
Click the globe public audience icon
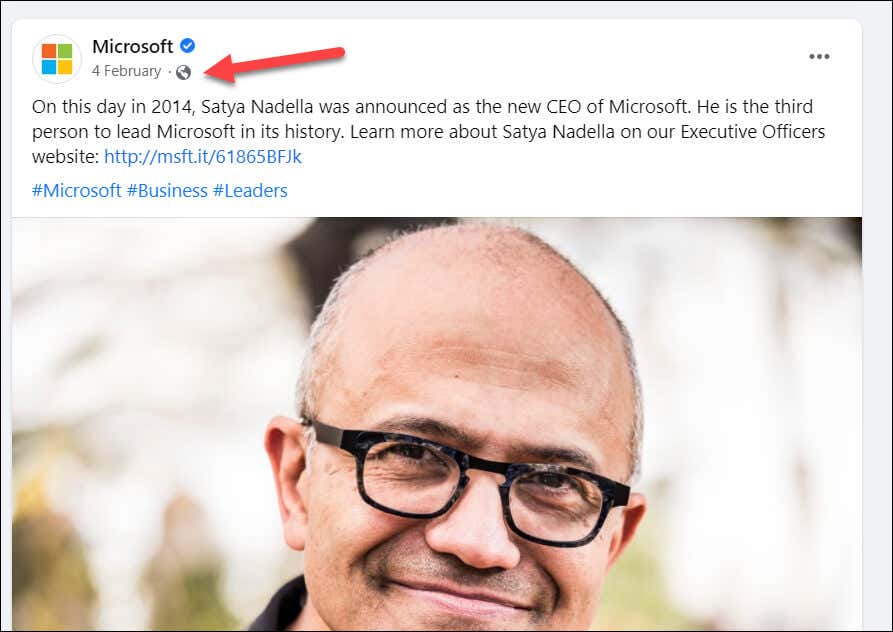(x=183, y=72)
